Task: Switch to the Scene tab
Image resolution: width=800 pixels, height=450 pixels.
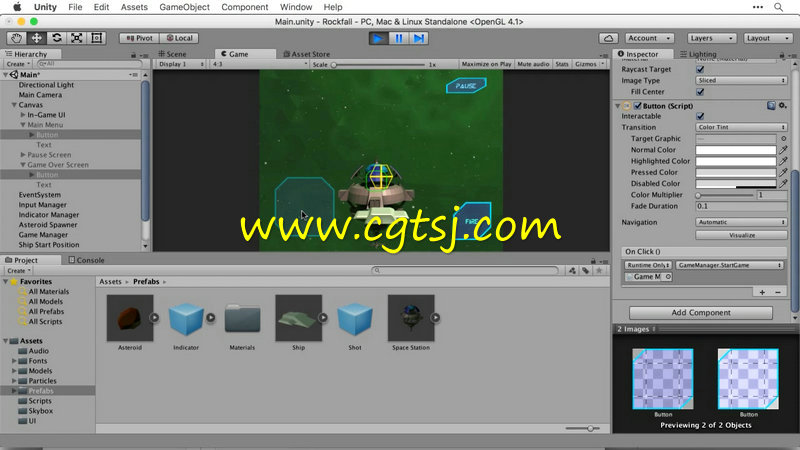Action: tap(172, 54)
